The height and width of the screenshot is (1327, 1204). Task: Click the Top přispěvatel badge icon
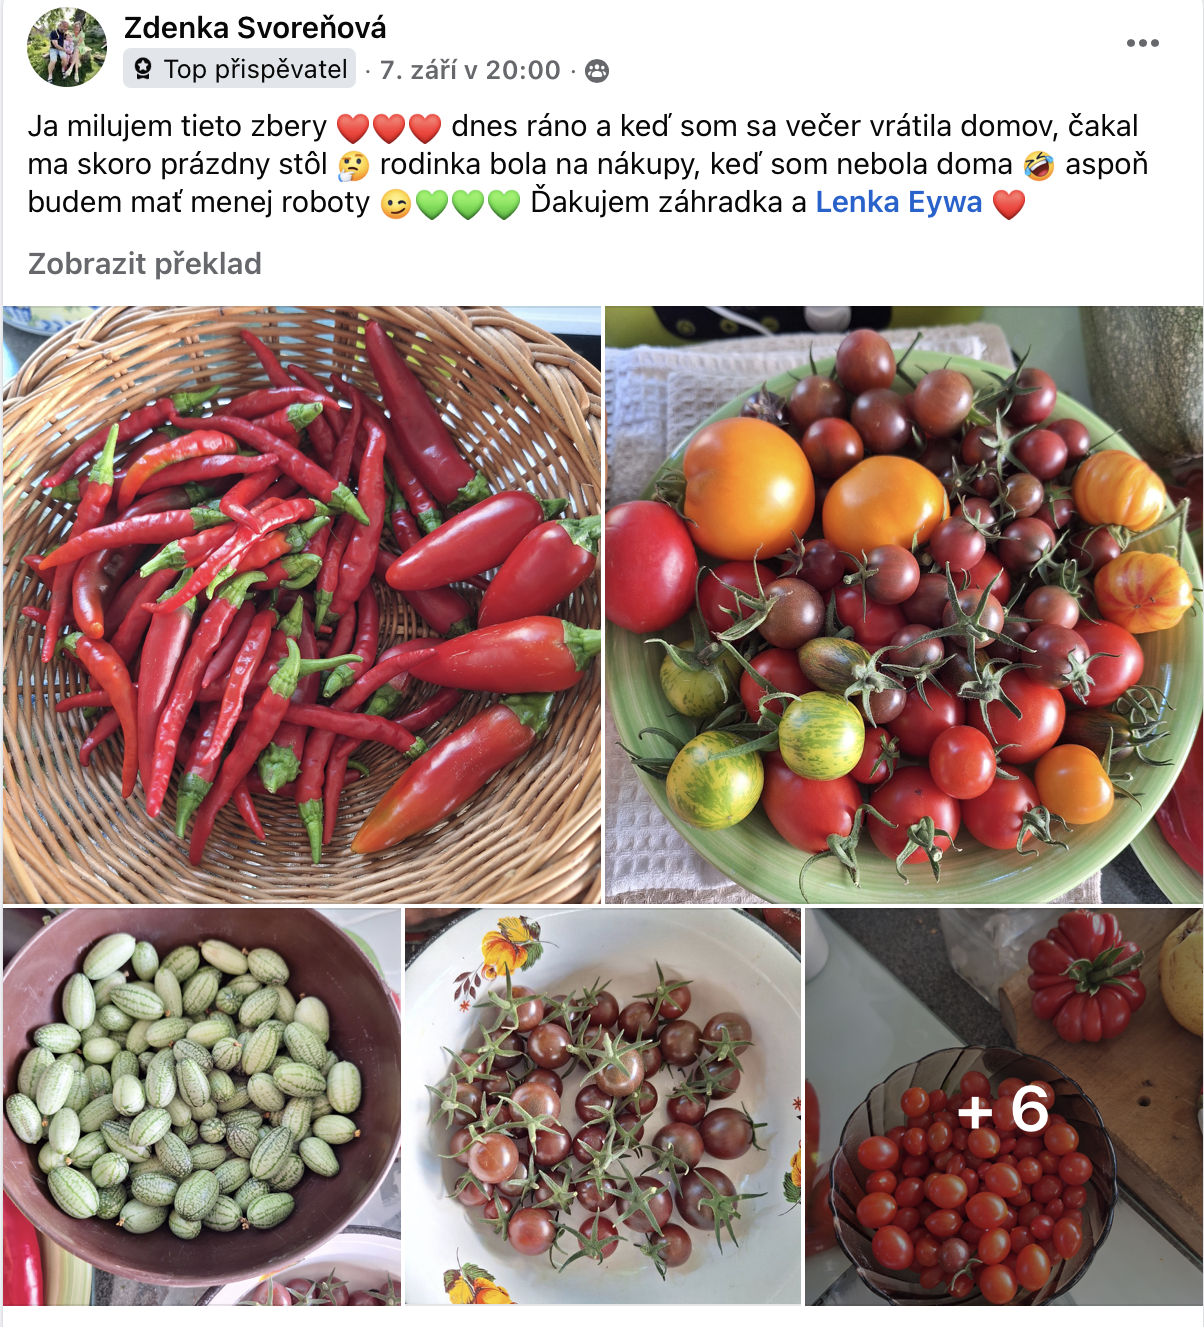point(143,69)
